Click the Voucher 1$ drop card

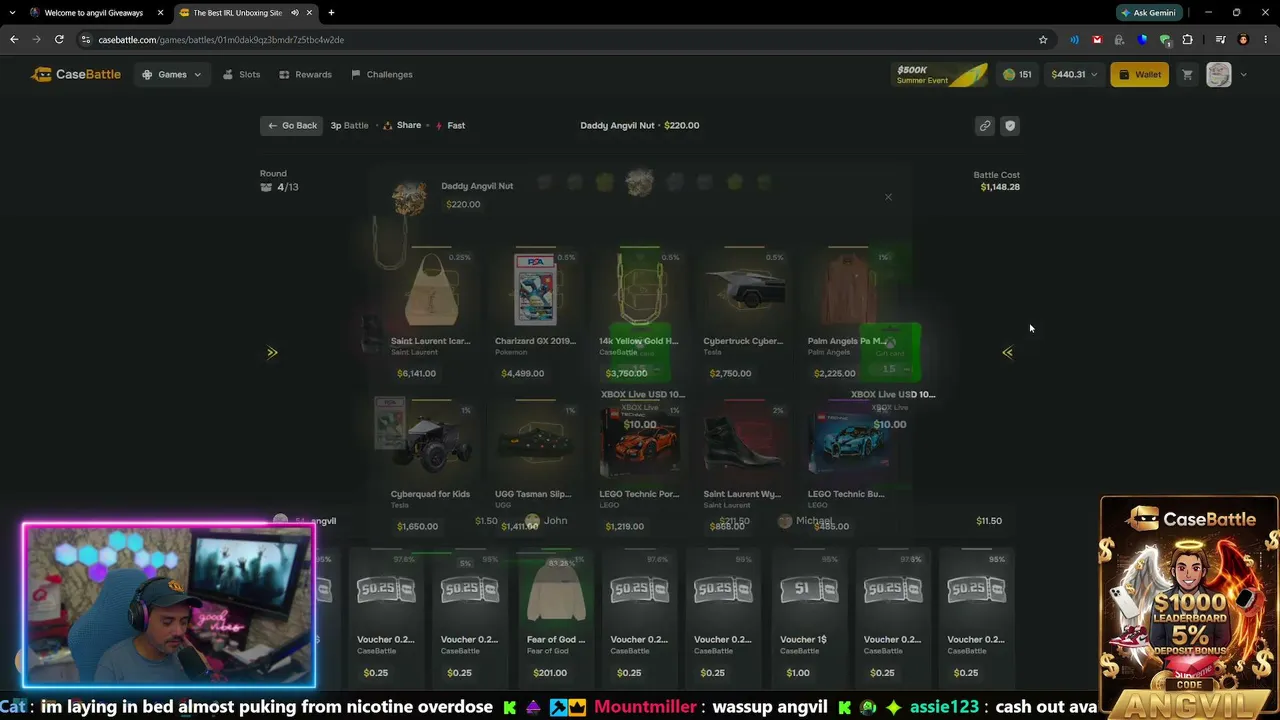click(806, 616)
